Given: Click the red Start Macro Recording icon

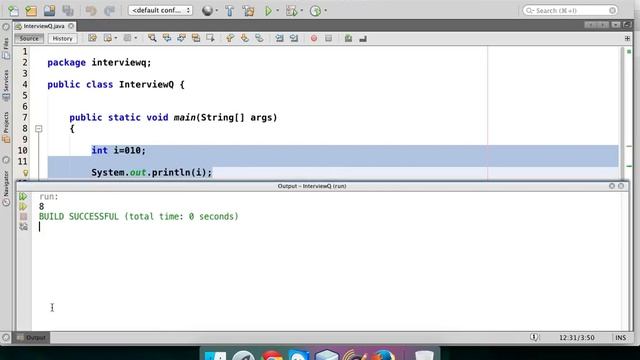Looking at the screenshot, I should 313,38.
